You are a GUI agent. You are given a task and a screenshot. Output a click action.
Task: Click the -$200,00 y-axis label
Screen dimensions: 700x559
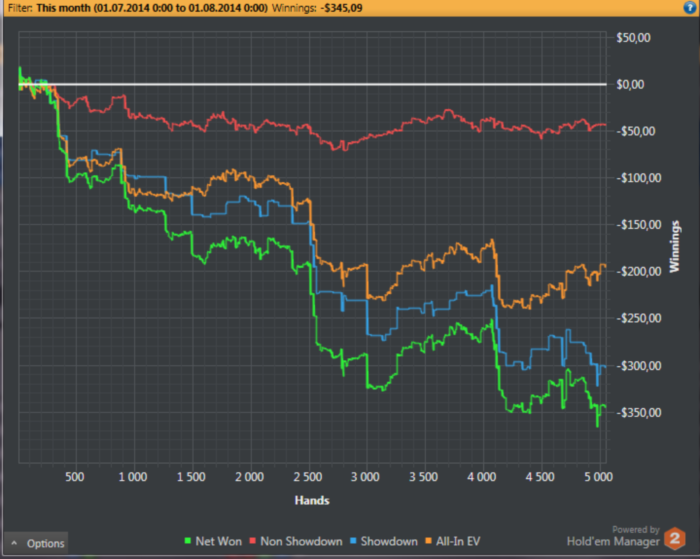pyautogui.click(x=639, y=271)
